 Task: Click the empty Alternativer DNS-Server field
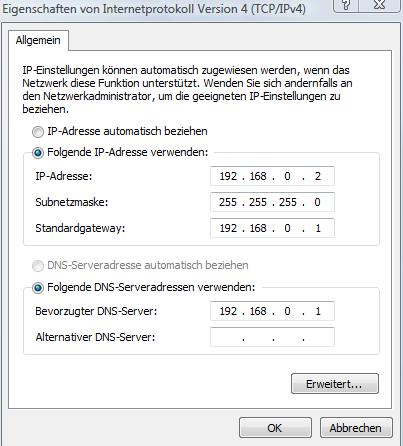pos(272,337)
